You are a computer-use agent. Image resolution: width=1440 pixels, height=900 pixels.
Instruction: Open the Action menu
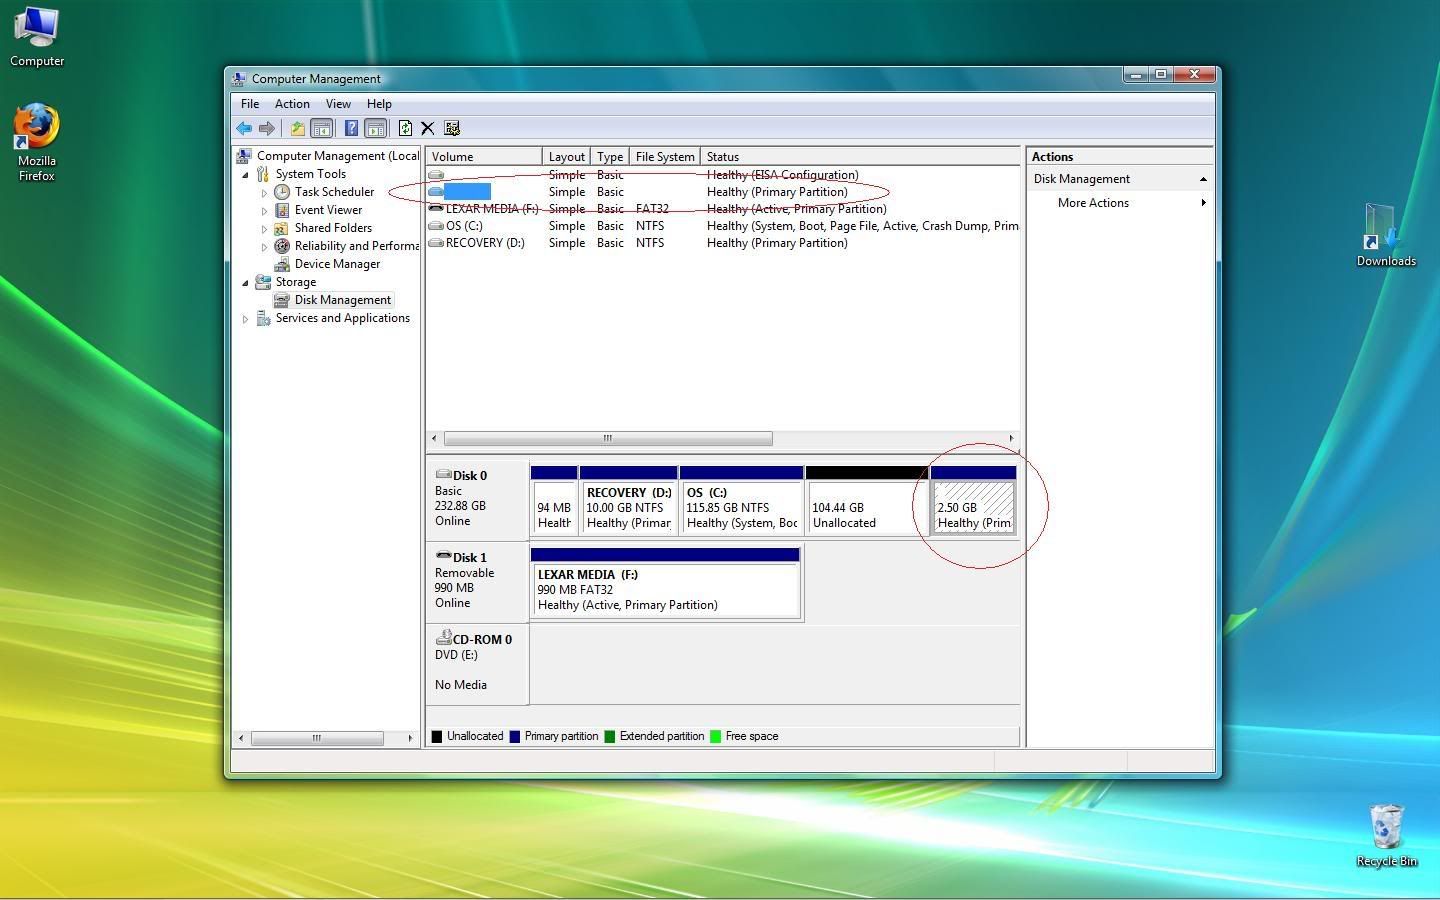tap(291, 103)
